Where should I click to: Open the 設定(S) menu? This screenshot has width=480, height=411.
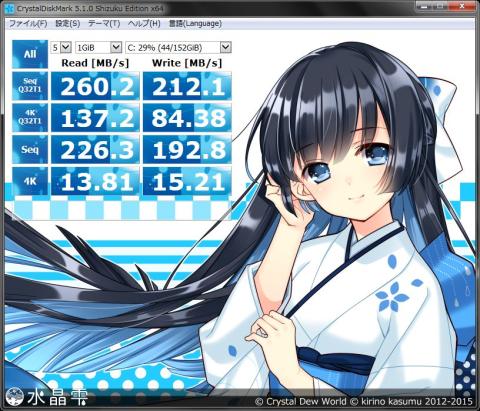pyautogui.click(x=68, y=24)
